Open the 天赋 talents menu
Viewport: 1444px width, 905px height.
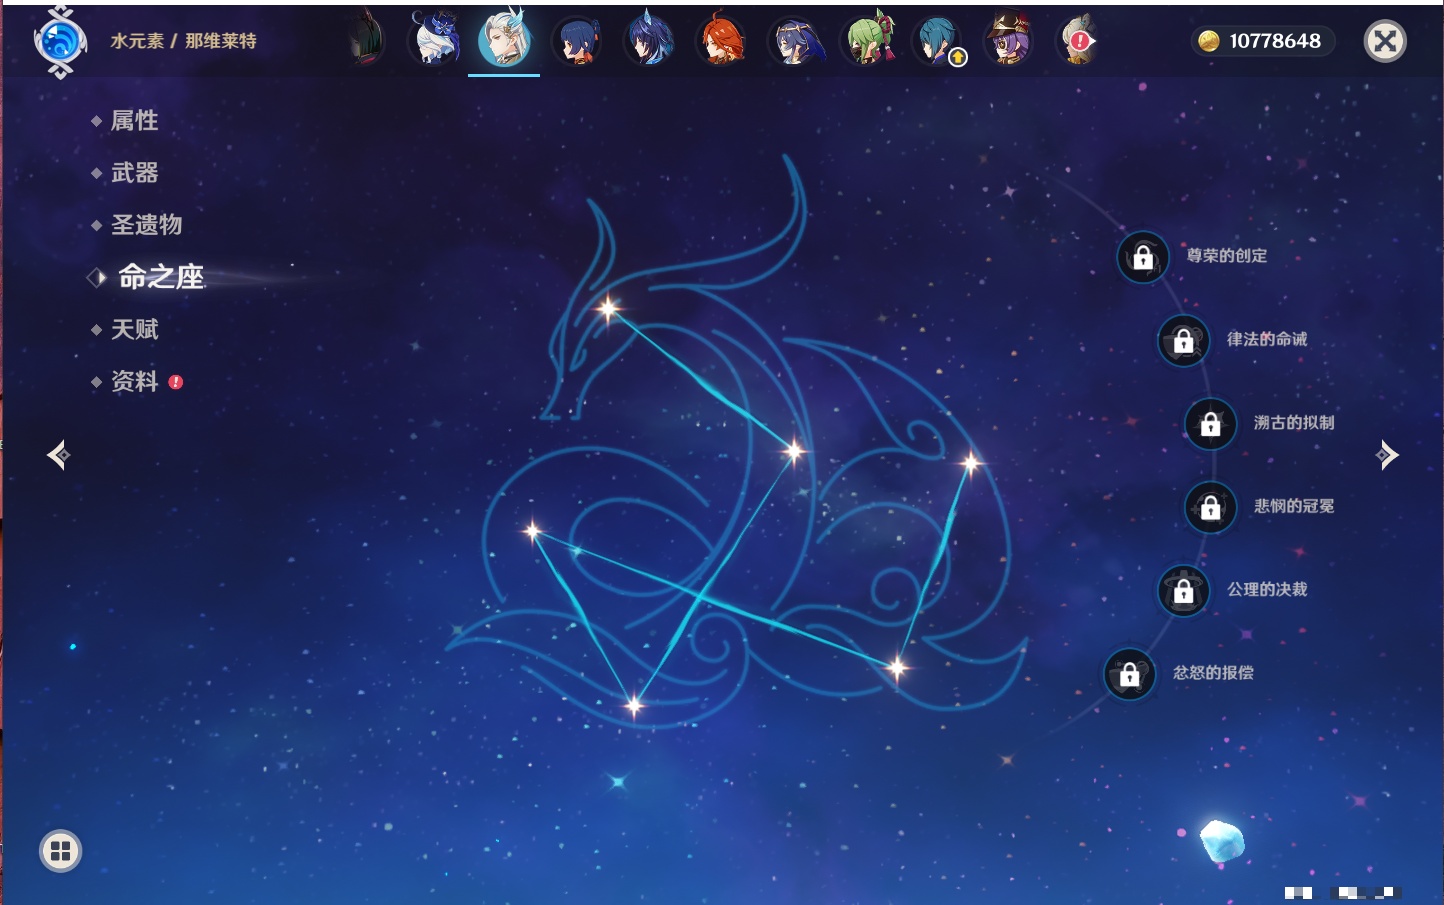coord(134,329)
